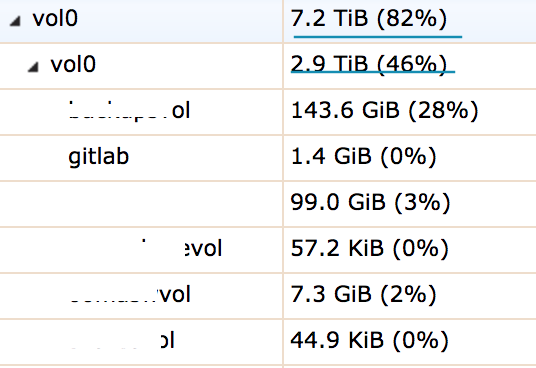Select the dataset name in 7.3 GiB row

[130, 294]
